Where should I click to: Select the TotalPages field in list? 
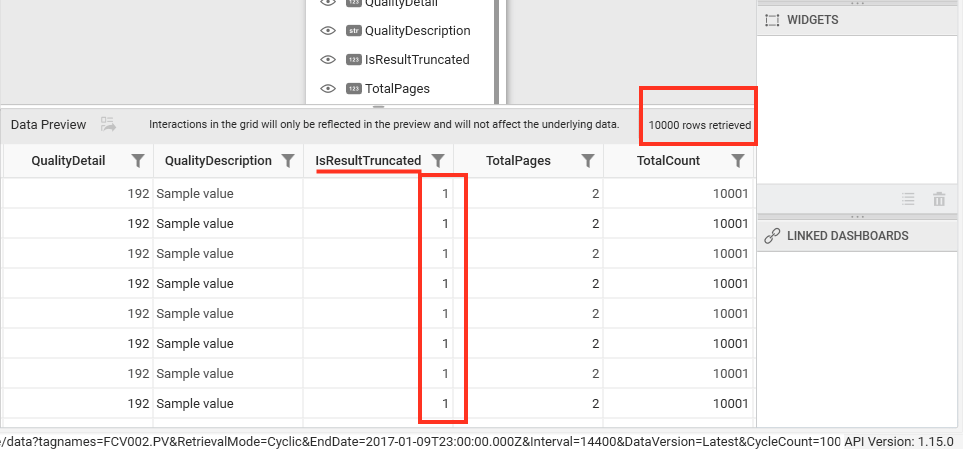click(x=397, y=88)
